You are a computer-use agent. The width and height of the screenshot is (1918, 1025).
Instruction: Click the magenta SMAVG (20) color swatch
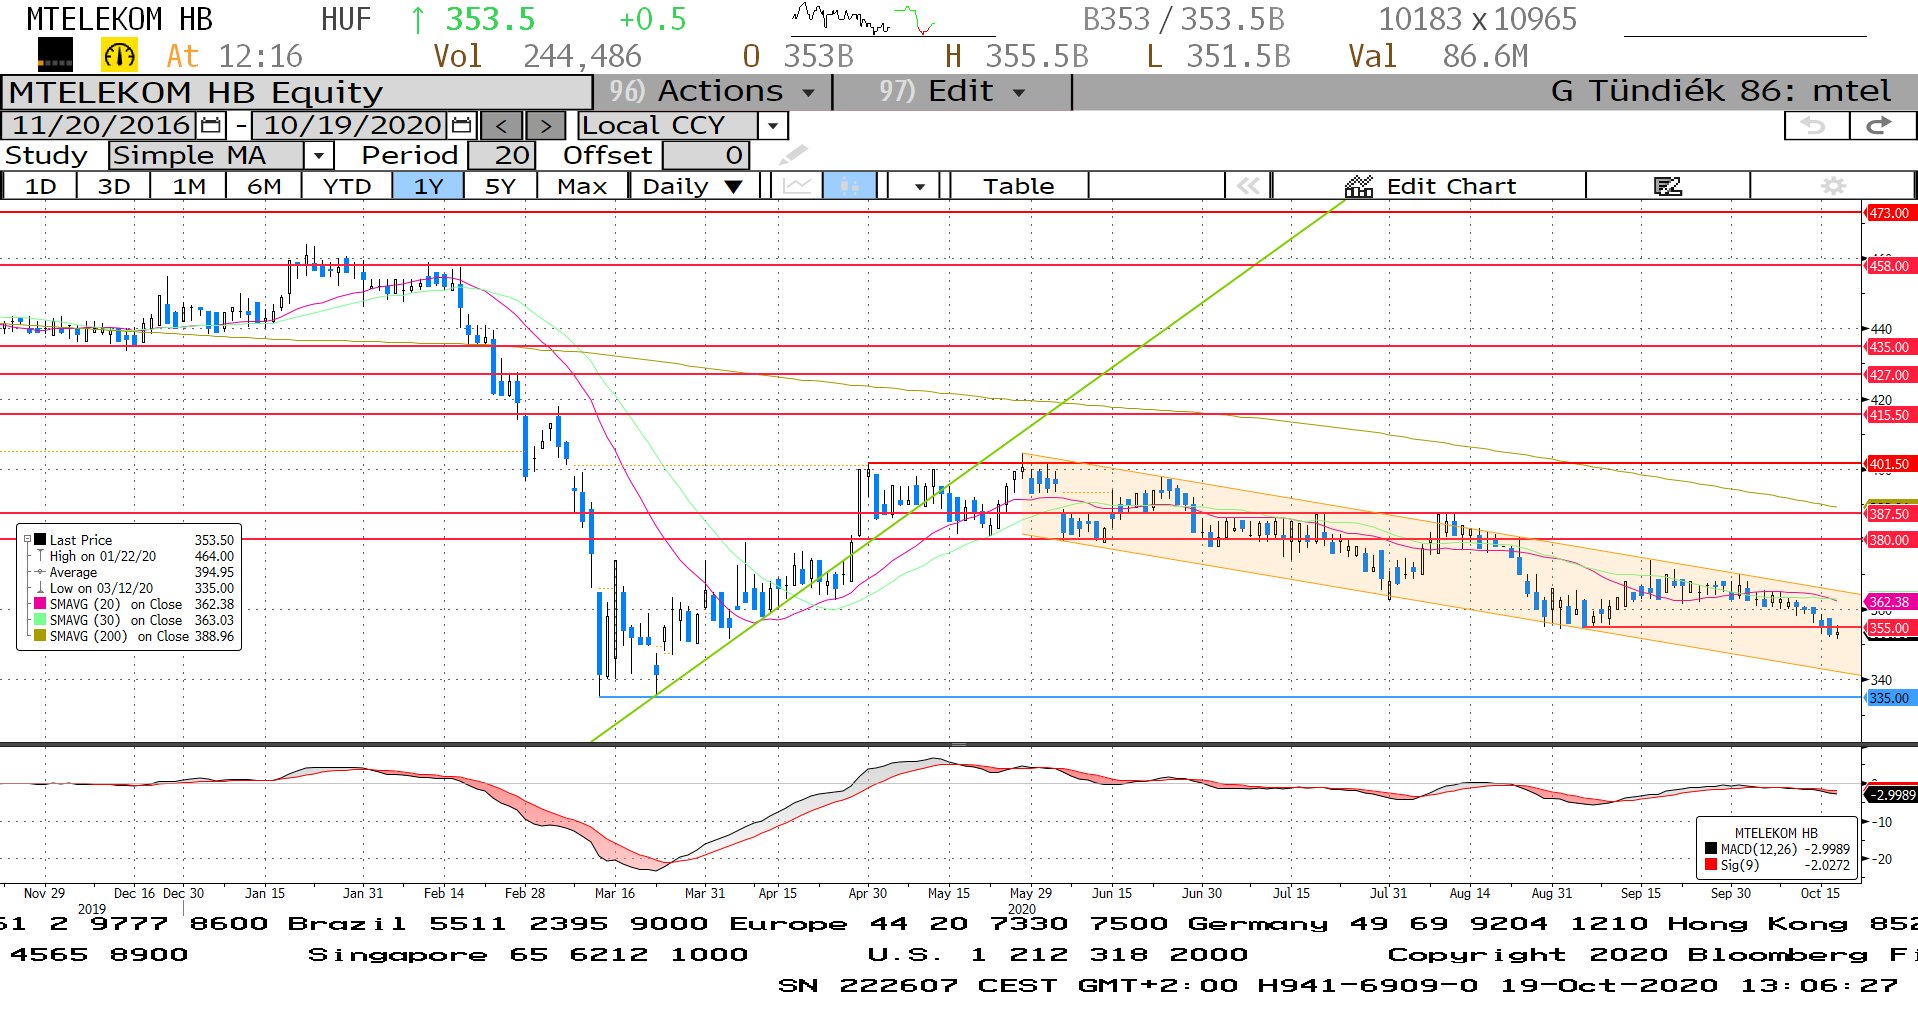coord(40,604)
